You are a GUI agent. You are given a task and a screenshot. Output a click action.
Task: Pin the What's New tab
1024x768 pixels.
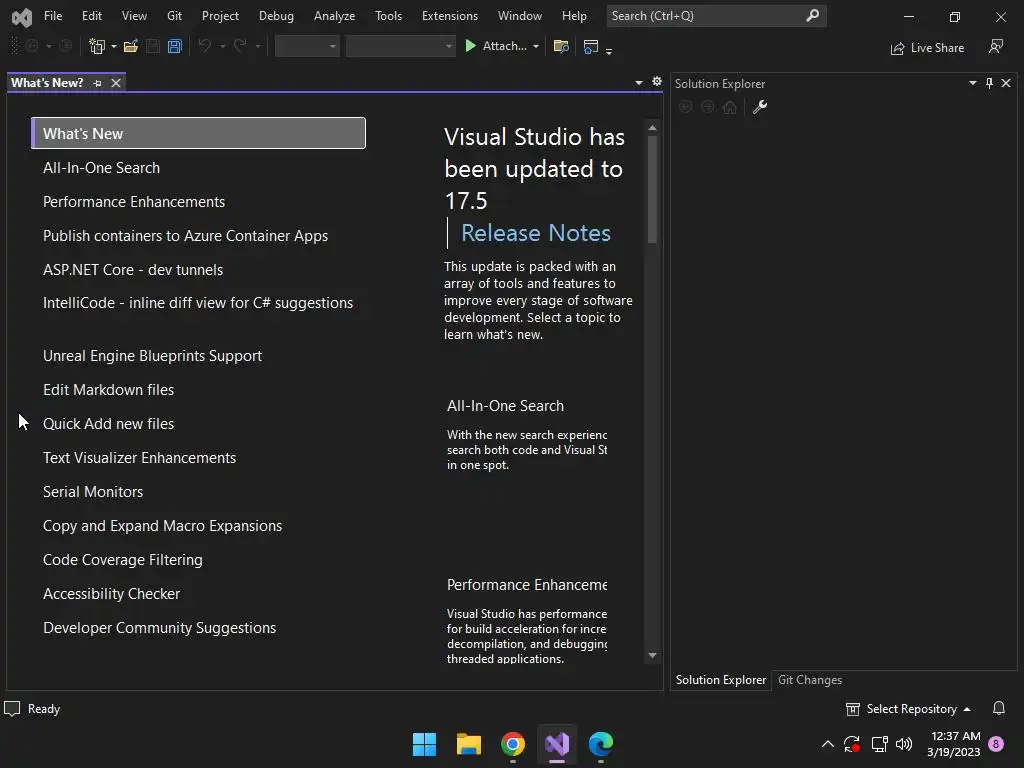point(97,83)
